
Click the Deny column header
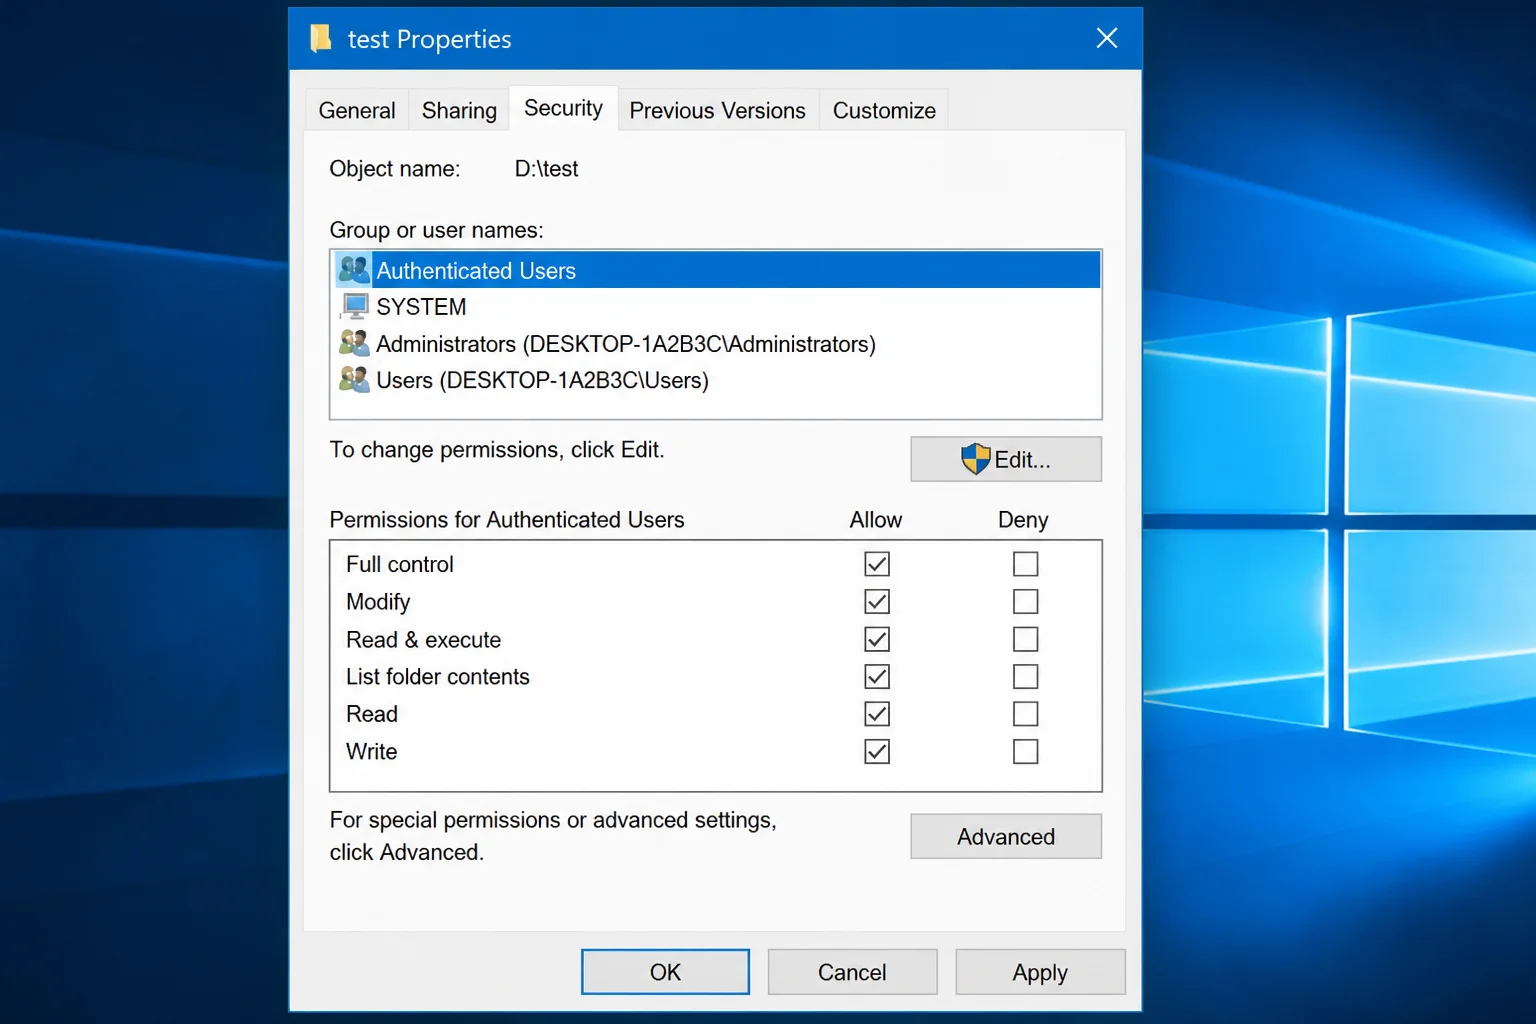(x=1023, y=519)
